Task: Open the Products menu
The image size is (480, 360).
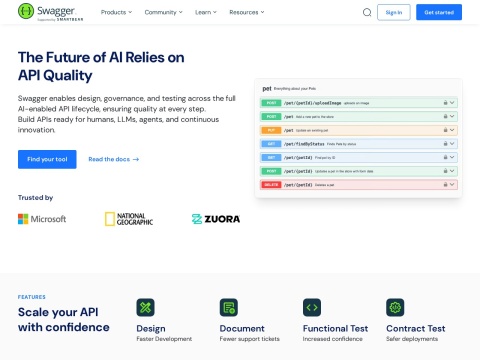Action: click(x=116, y=12)
